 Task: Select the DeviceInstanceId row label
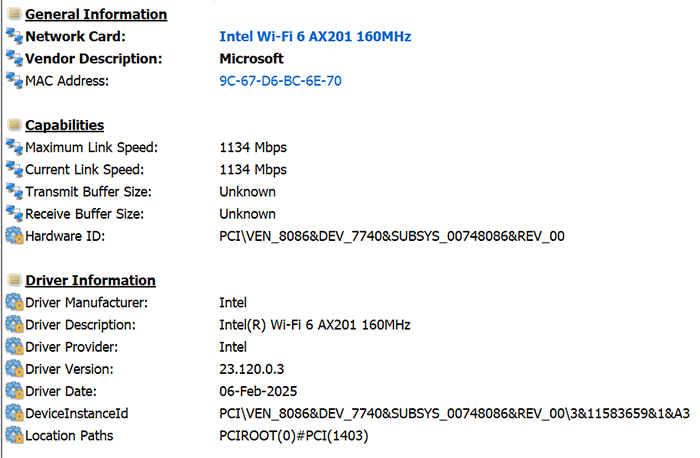(76, 413)
